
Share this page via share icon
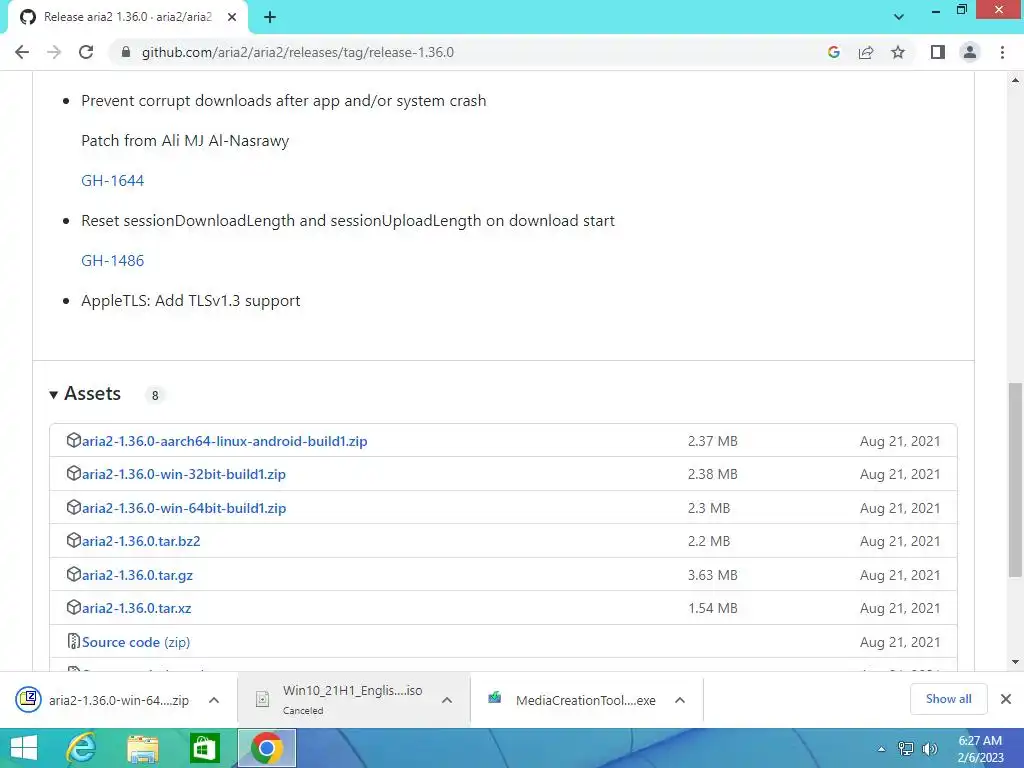tap(866, 52)
